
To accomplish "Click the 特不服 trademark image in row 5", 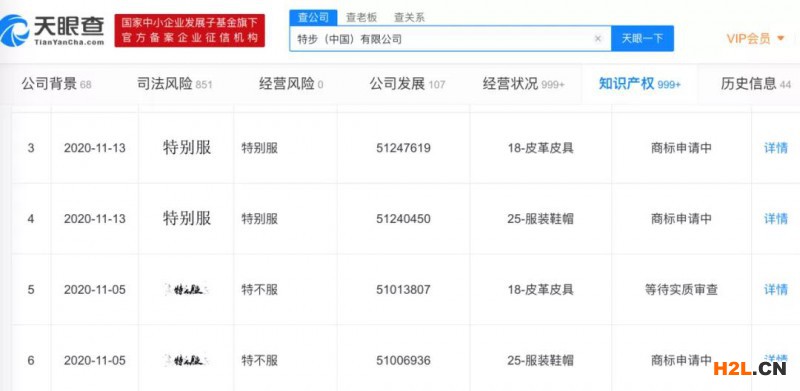I will pos(187,290).
